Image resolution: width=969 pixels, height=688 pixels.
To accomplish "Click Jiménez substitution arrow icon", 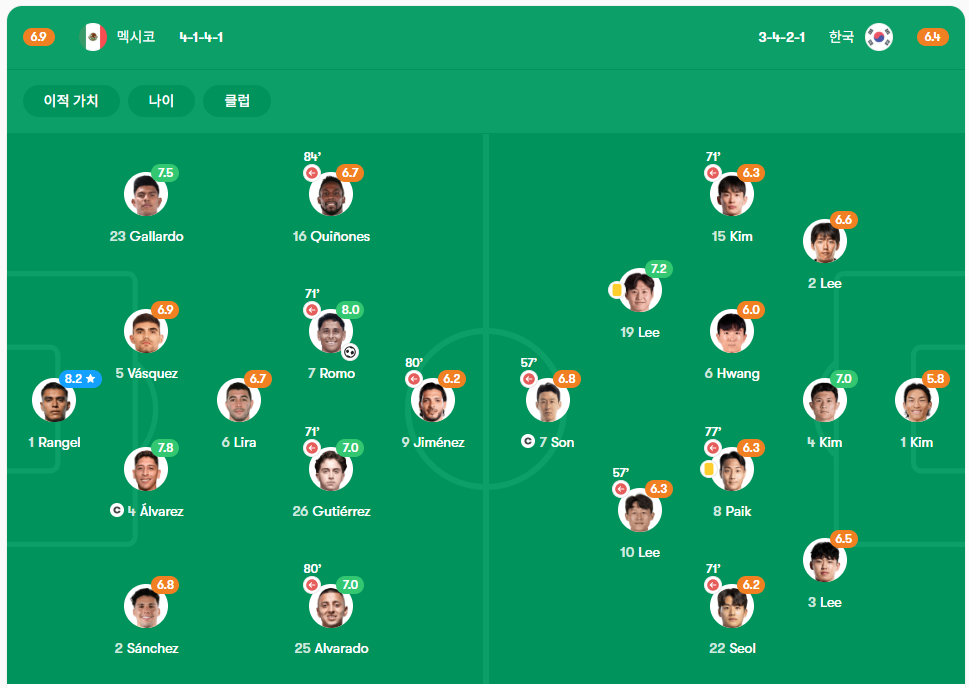I will point(414,379).
